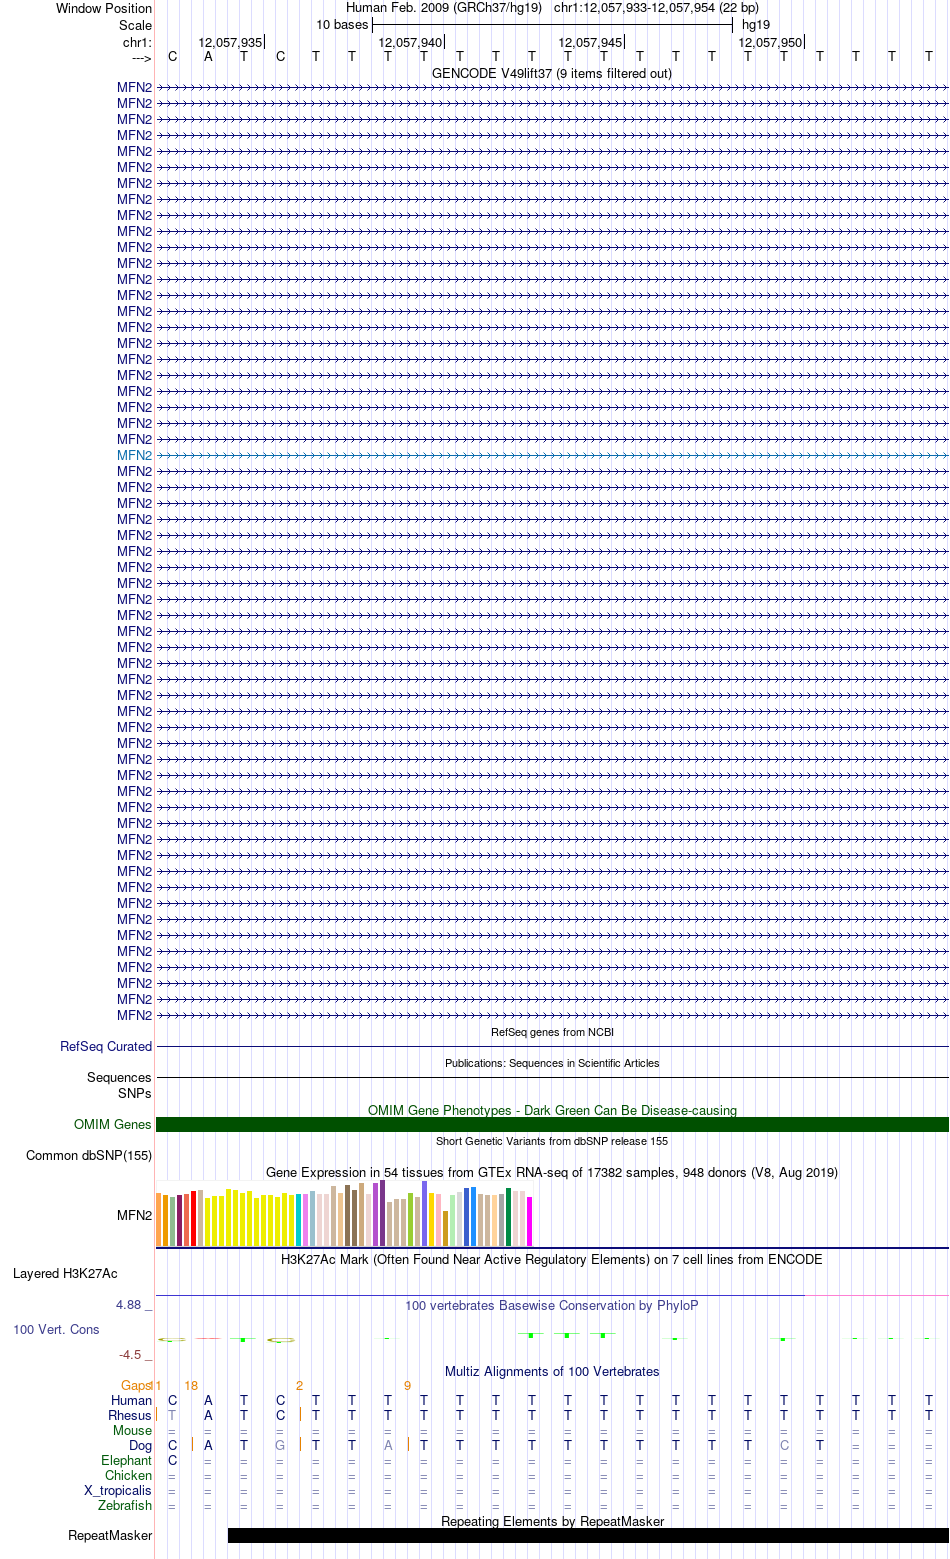Click the Window Position label

coord(104,8)
